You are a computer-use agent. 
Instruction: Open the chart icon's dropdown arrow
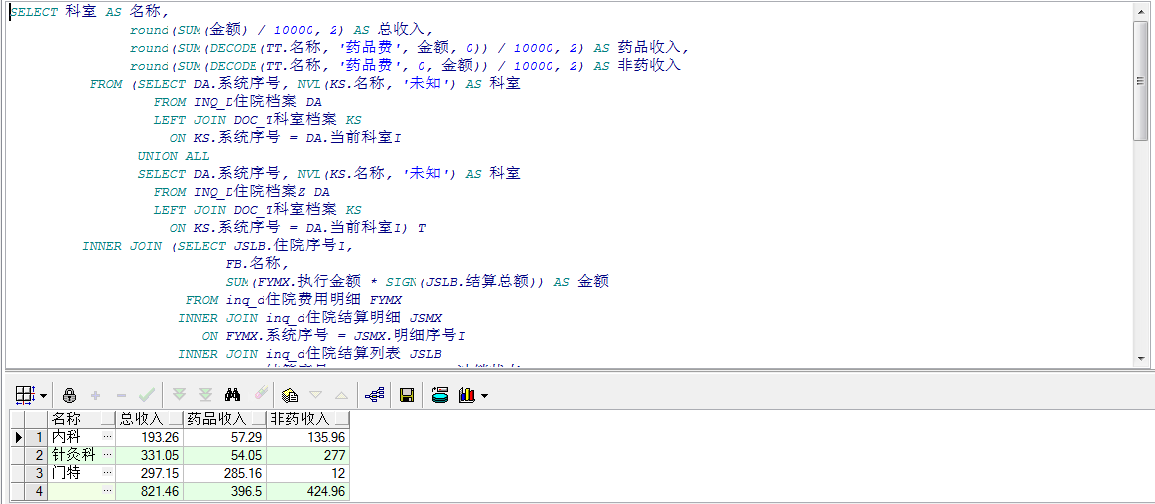[485, 396]
